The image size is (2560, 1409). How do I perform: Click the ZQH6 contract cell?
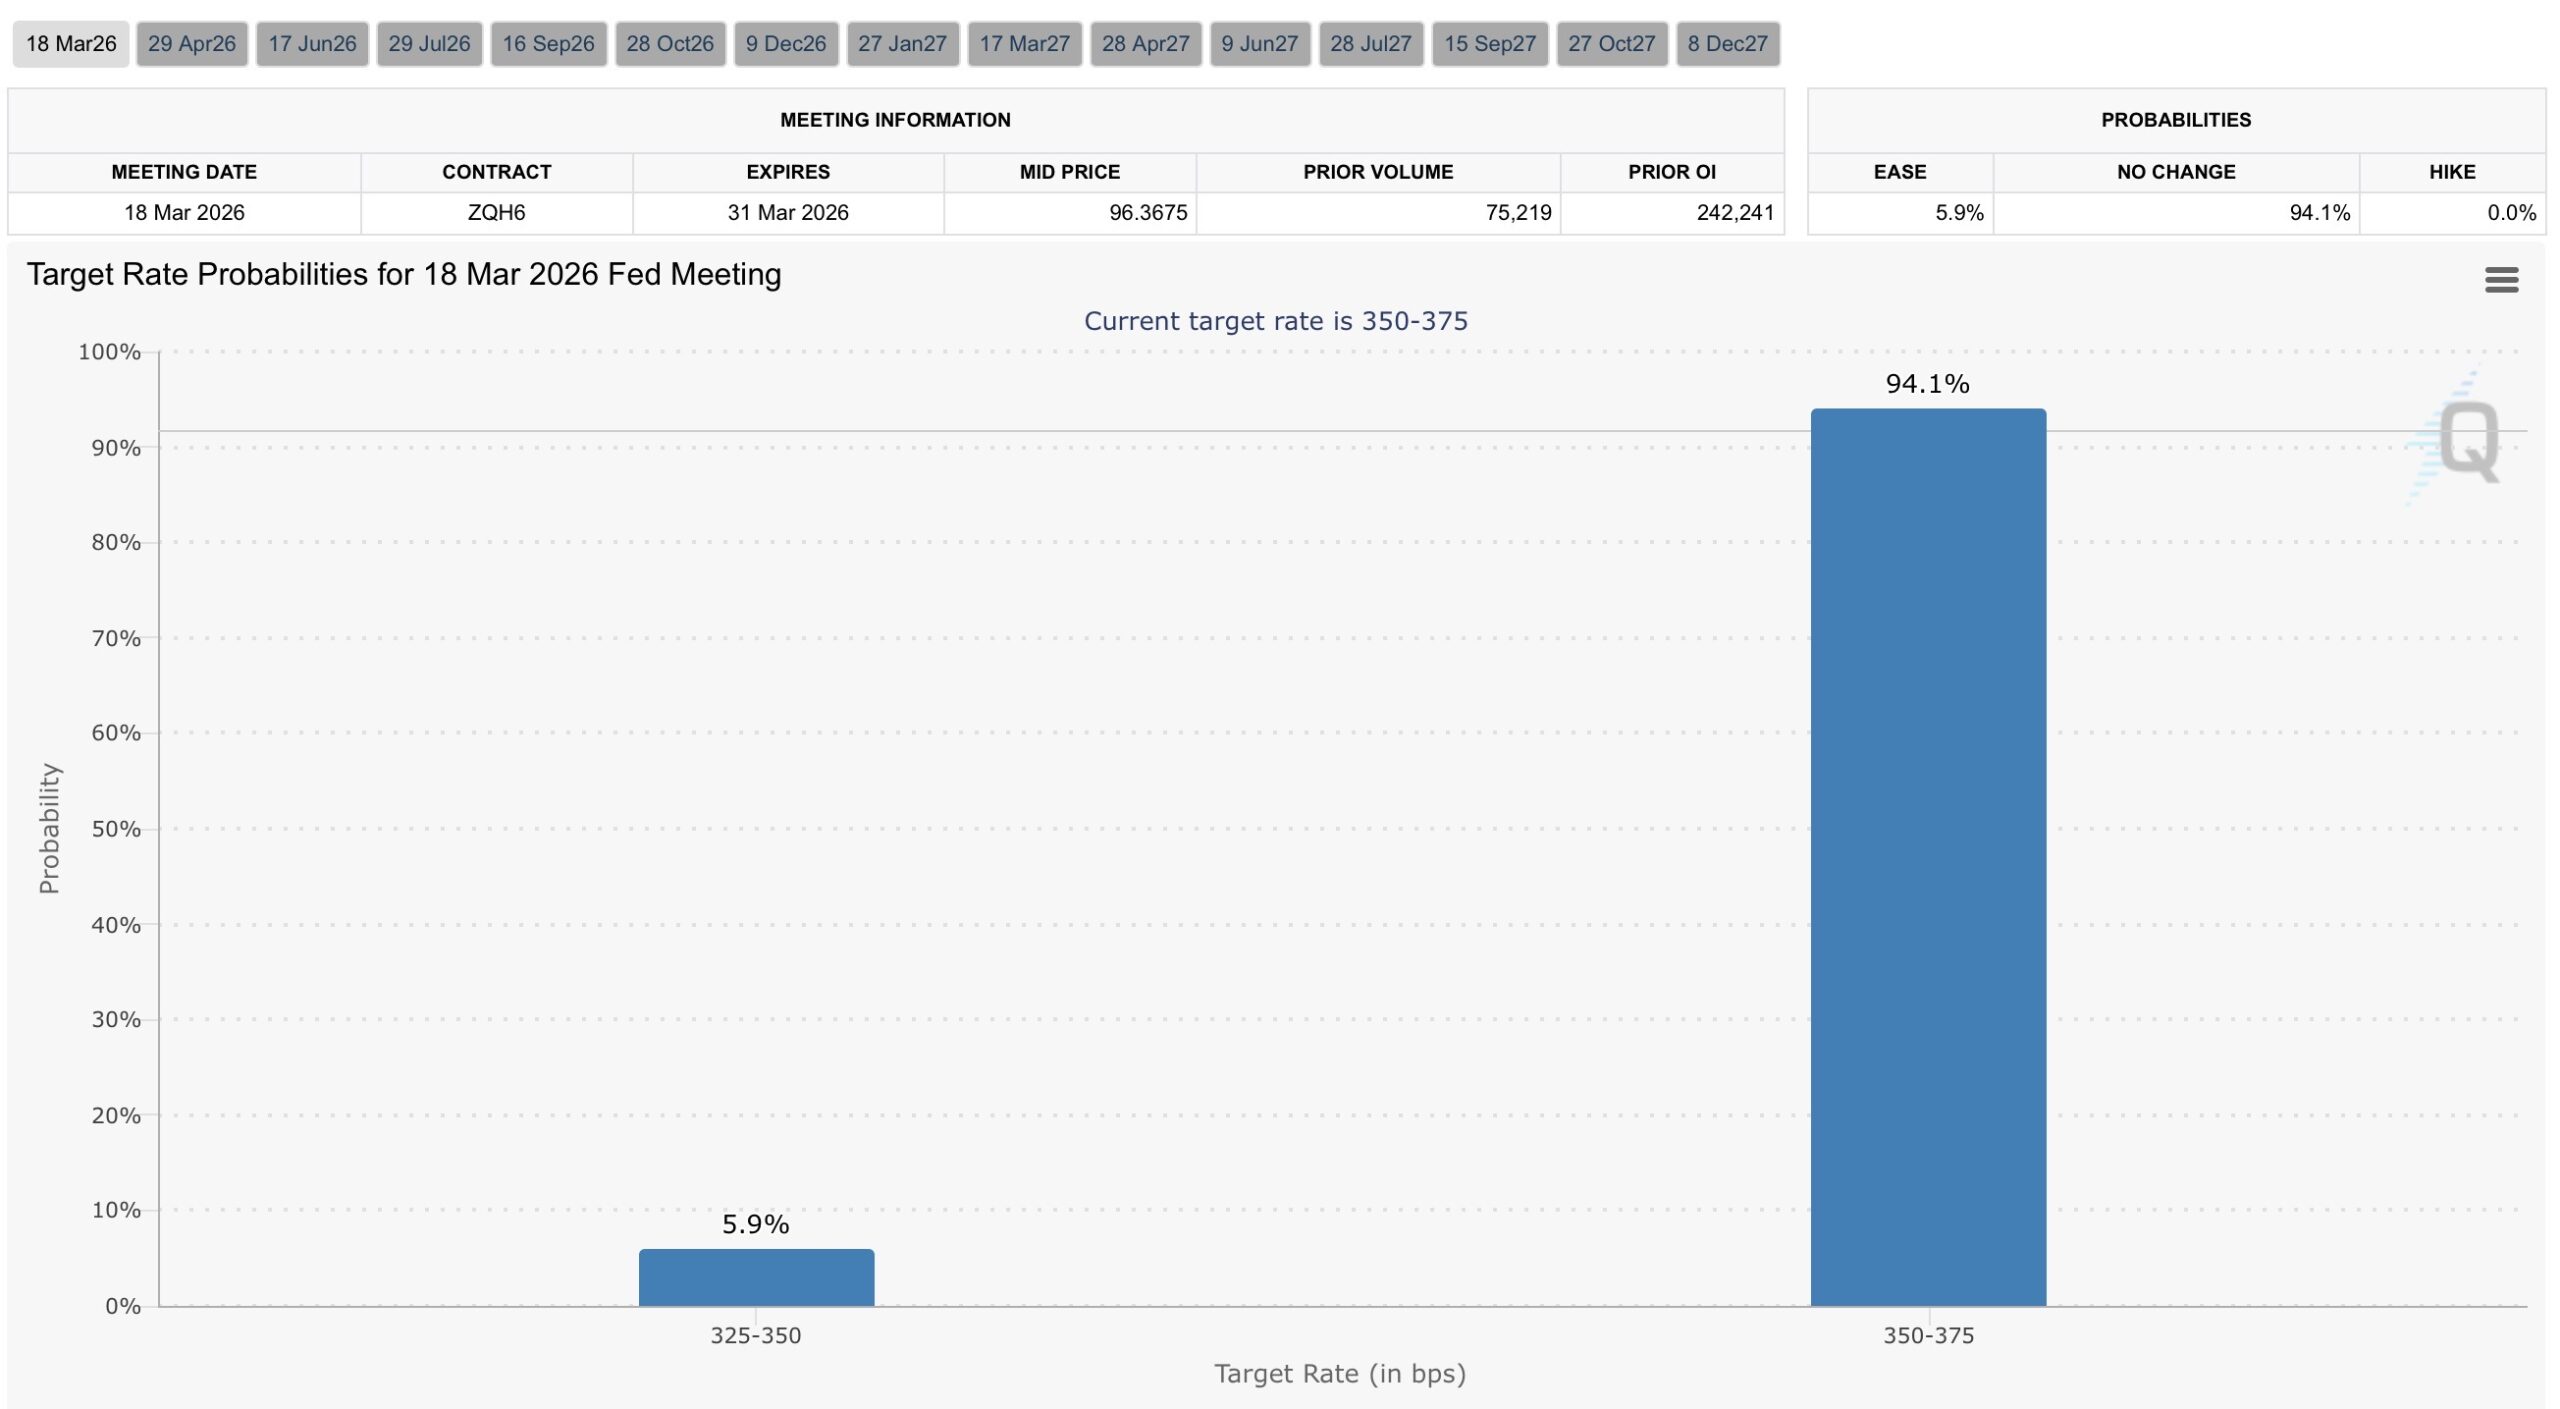pyautogui.click(x=497, y=212)
